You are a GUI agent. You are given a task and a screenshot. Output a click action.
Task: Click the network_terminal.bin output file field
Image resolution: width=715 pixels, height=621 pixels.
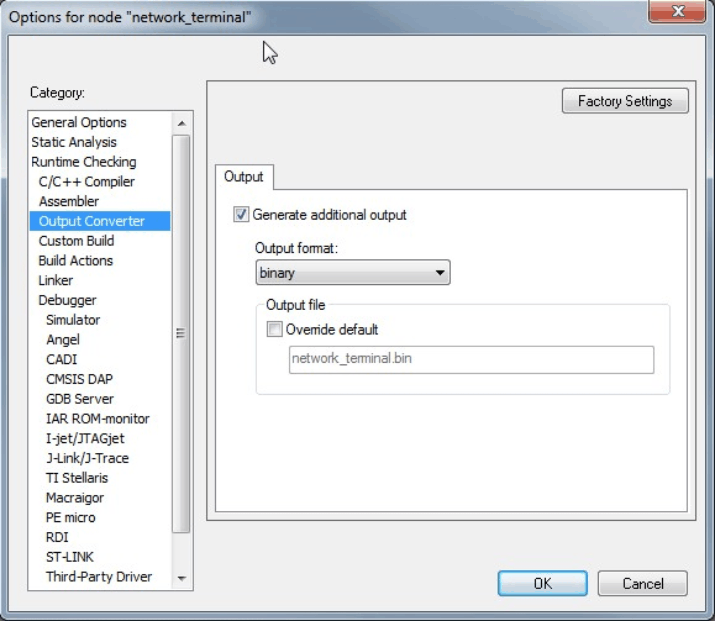(470, 359)
